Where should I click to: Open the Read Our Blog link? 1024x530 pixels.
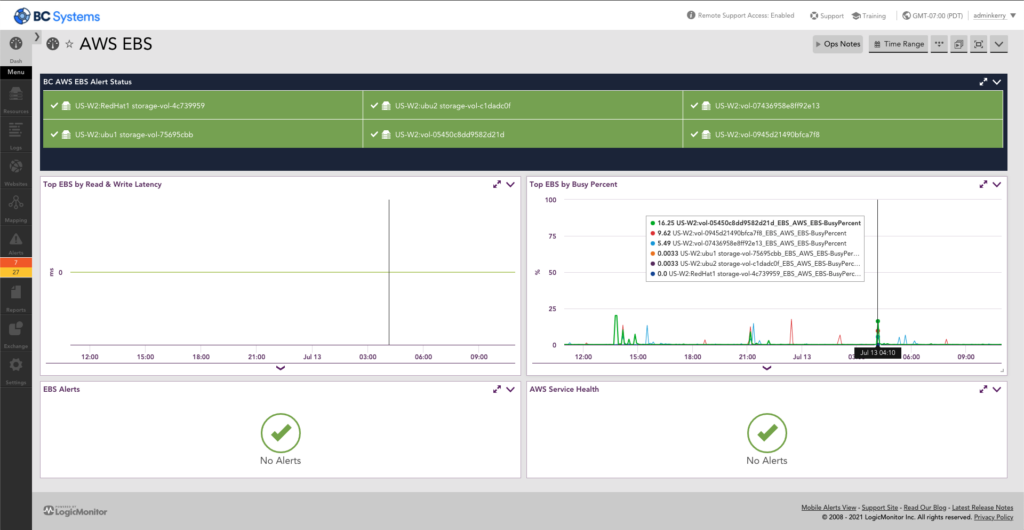925,507
